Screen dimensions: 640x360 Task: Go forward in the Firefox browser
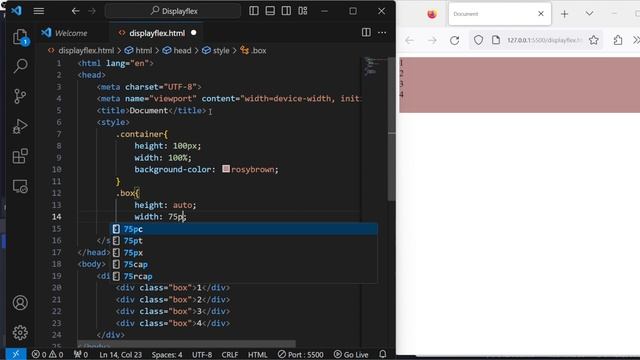pyautogui.click(x=432, y=40)
